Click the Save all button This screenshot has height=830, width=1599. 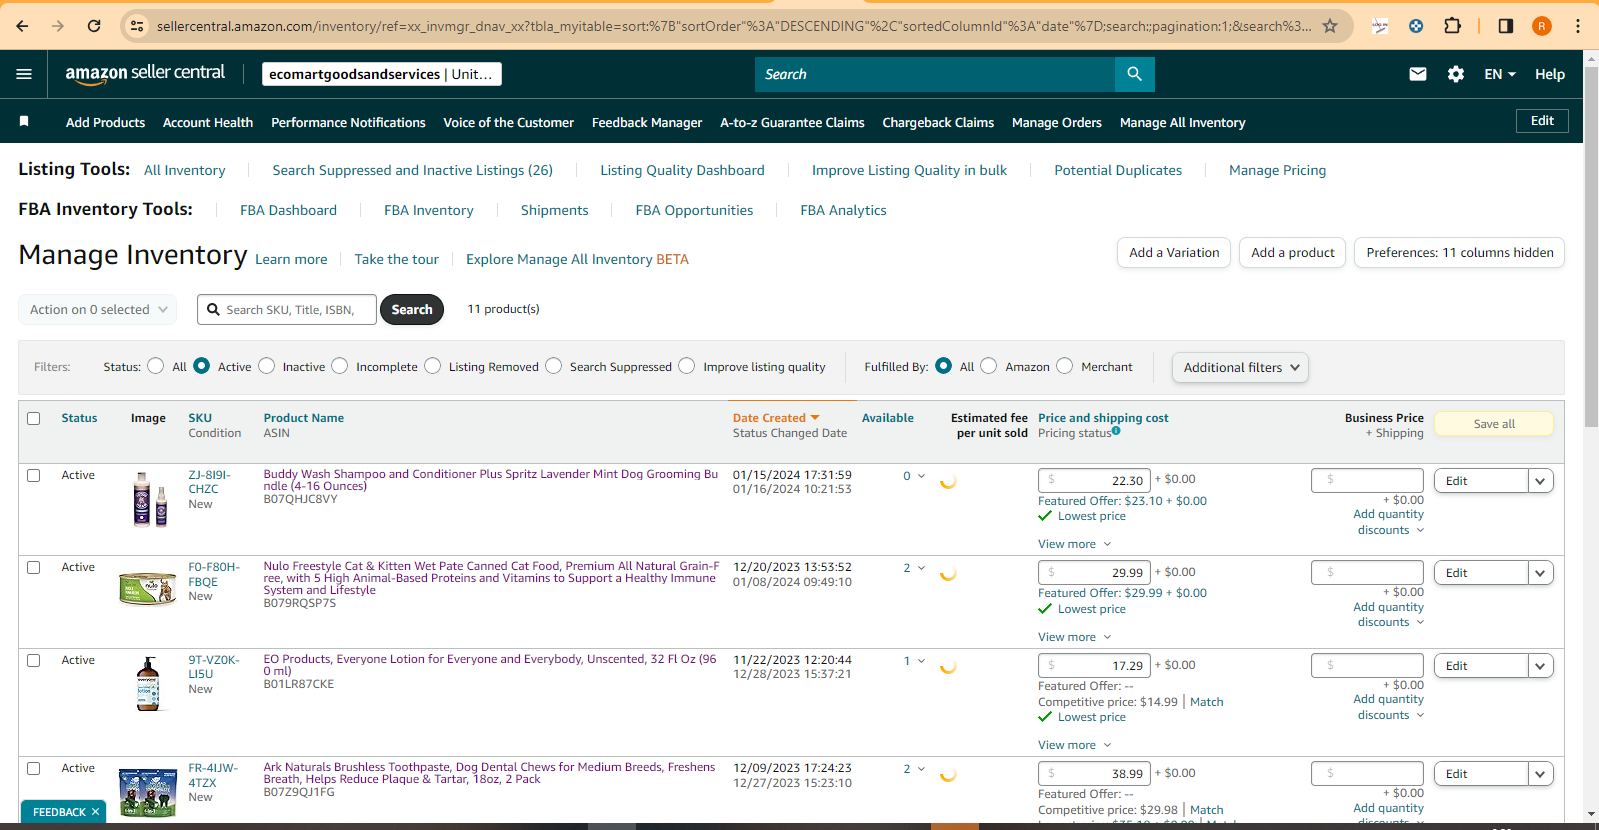click(1494, 424)
